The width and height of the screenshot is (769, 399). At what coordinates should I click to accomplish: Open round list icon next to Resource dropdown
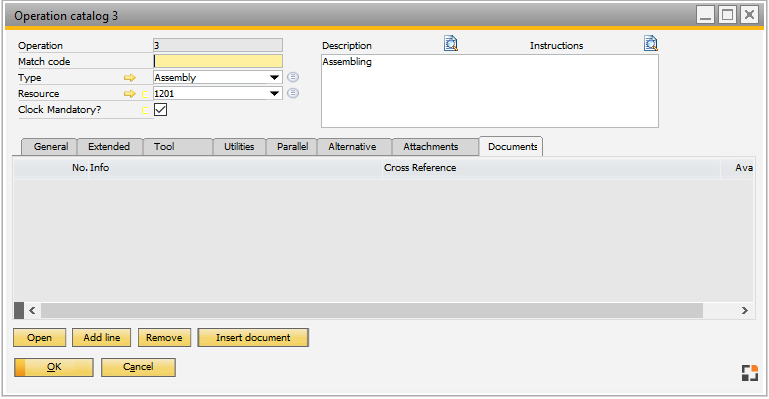(x=293, y=93)
